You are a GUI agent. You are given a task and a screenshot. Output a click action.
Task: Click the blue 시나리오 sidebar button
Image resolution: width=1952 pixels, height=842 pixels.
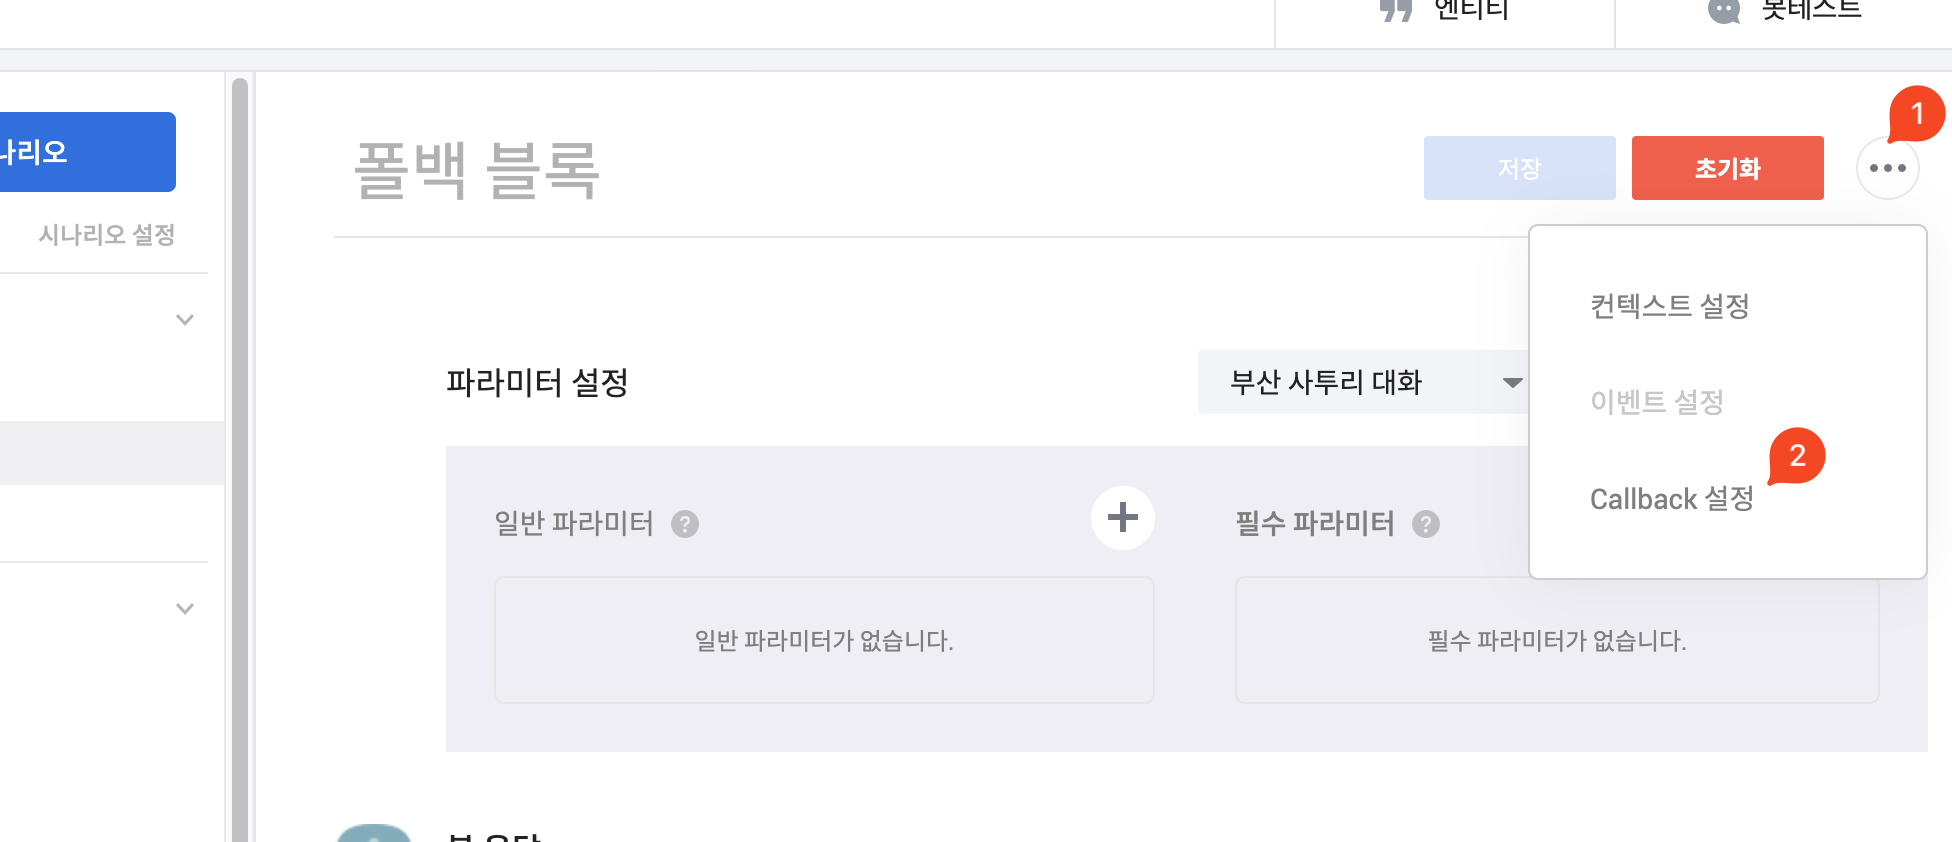(86, 152)
